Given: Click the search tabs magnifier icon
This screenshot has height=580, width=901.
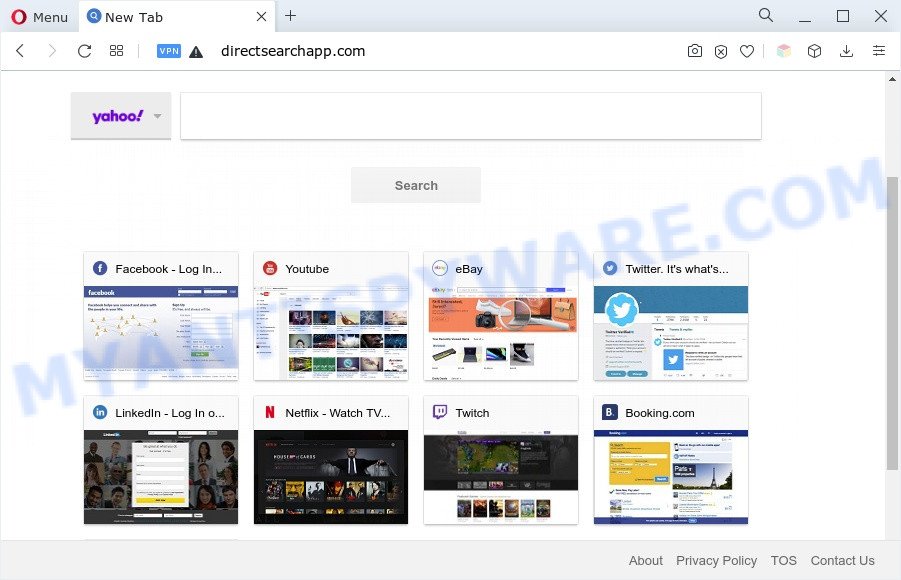Looking at the screenshot, I should [766, 16].
